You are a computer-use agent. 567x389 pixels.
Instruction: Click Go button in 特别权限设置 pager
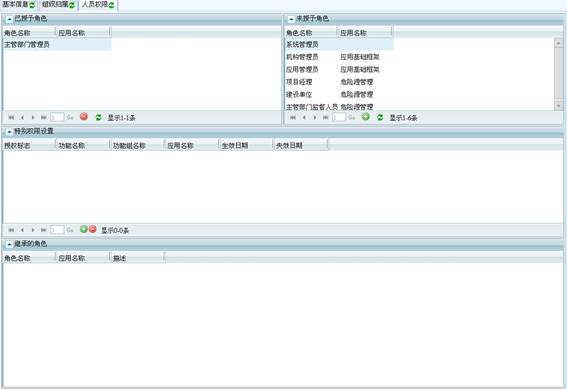70,230
